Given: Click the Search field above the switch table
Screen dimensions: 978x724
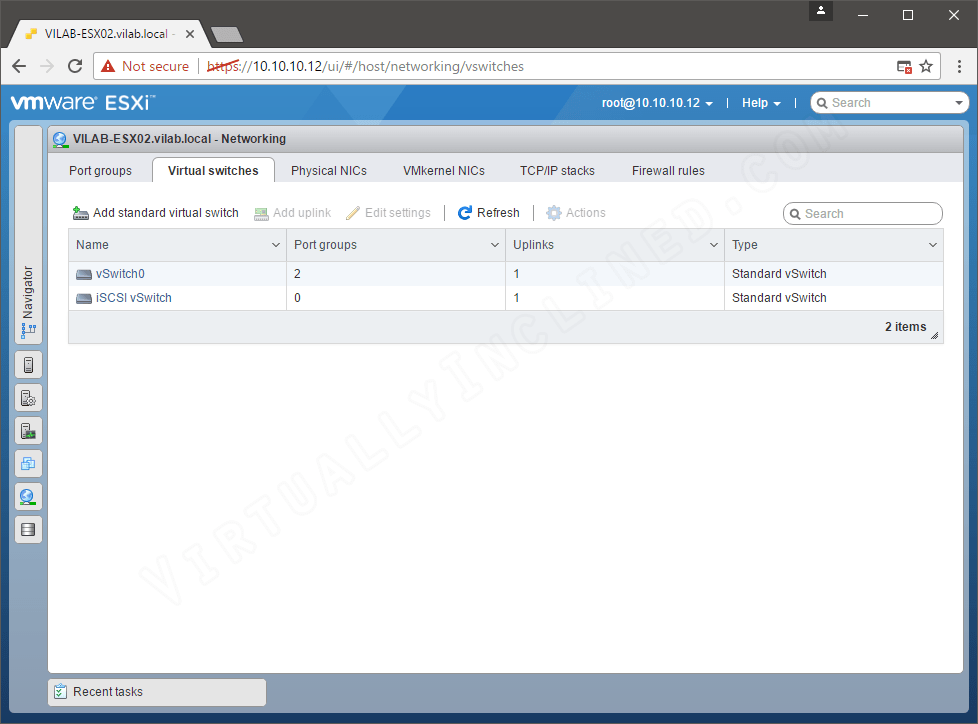Looking at the screenshot, I should (x=862, y=213).
